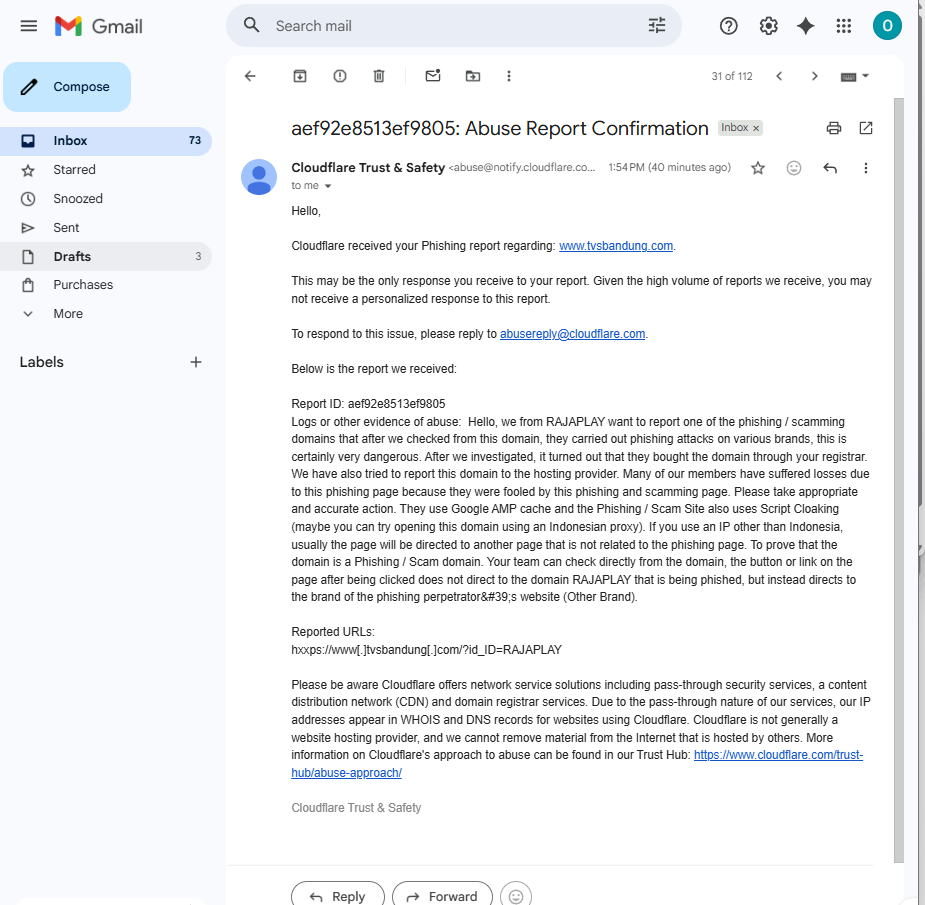The height and width of the screenshot is (905, 925).
Task: Click the reply arrow in header
Action: click(x=830, y=168)
